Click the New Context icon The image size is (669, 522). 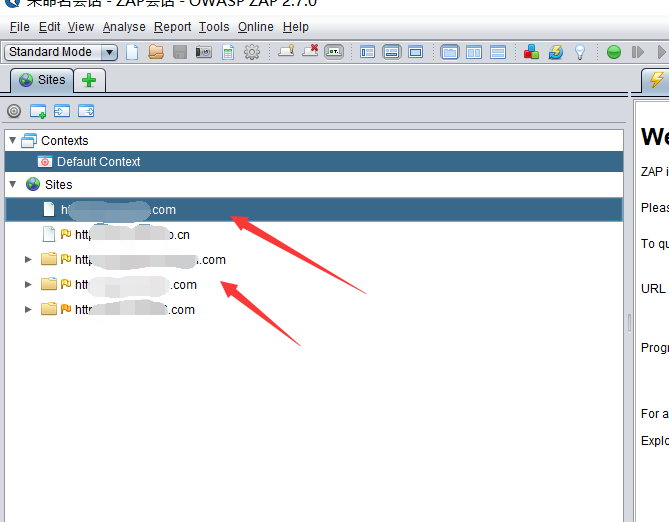point(38,111)
